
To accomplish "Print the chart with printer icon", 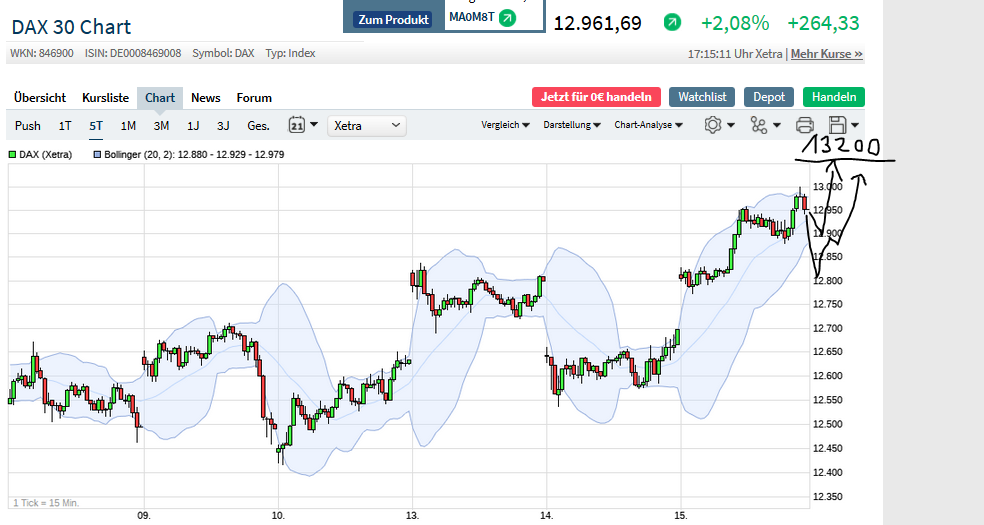I will 804,125.
